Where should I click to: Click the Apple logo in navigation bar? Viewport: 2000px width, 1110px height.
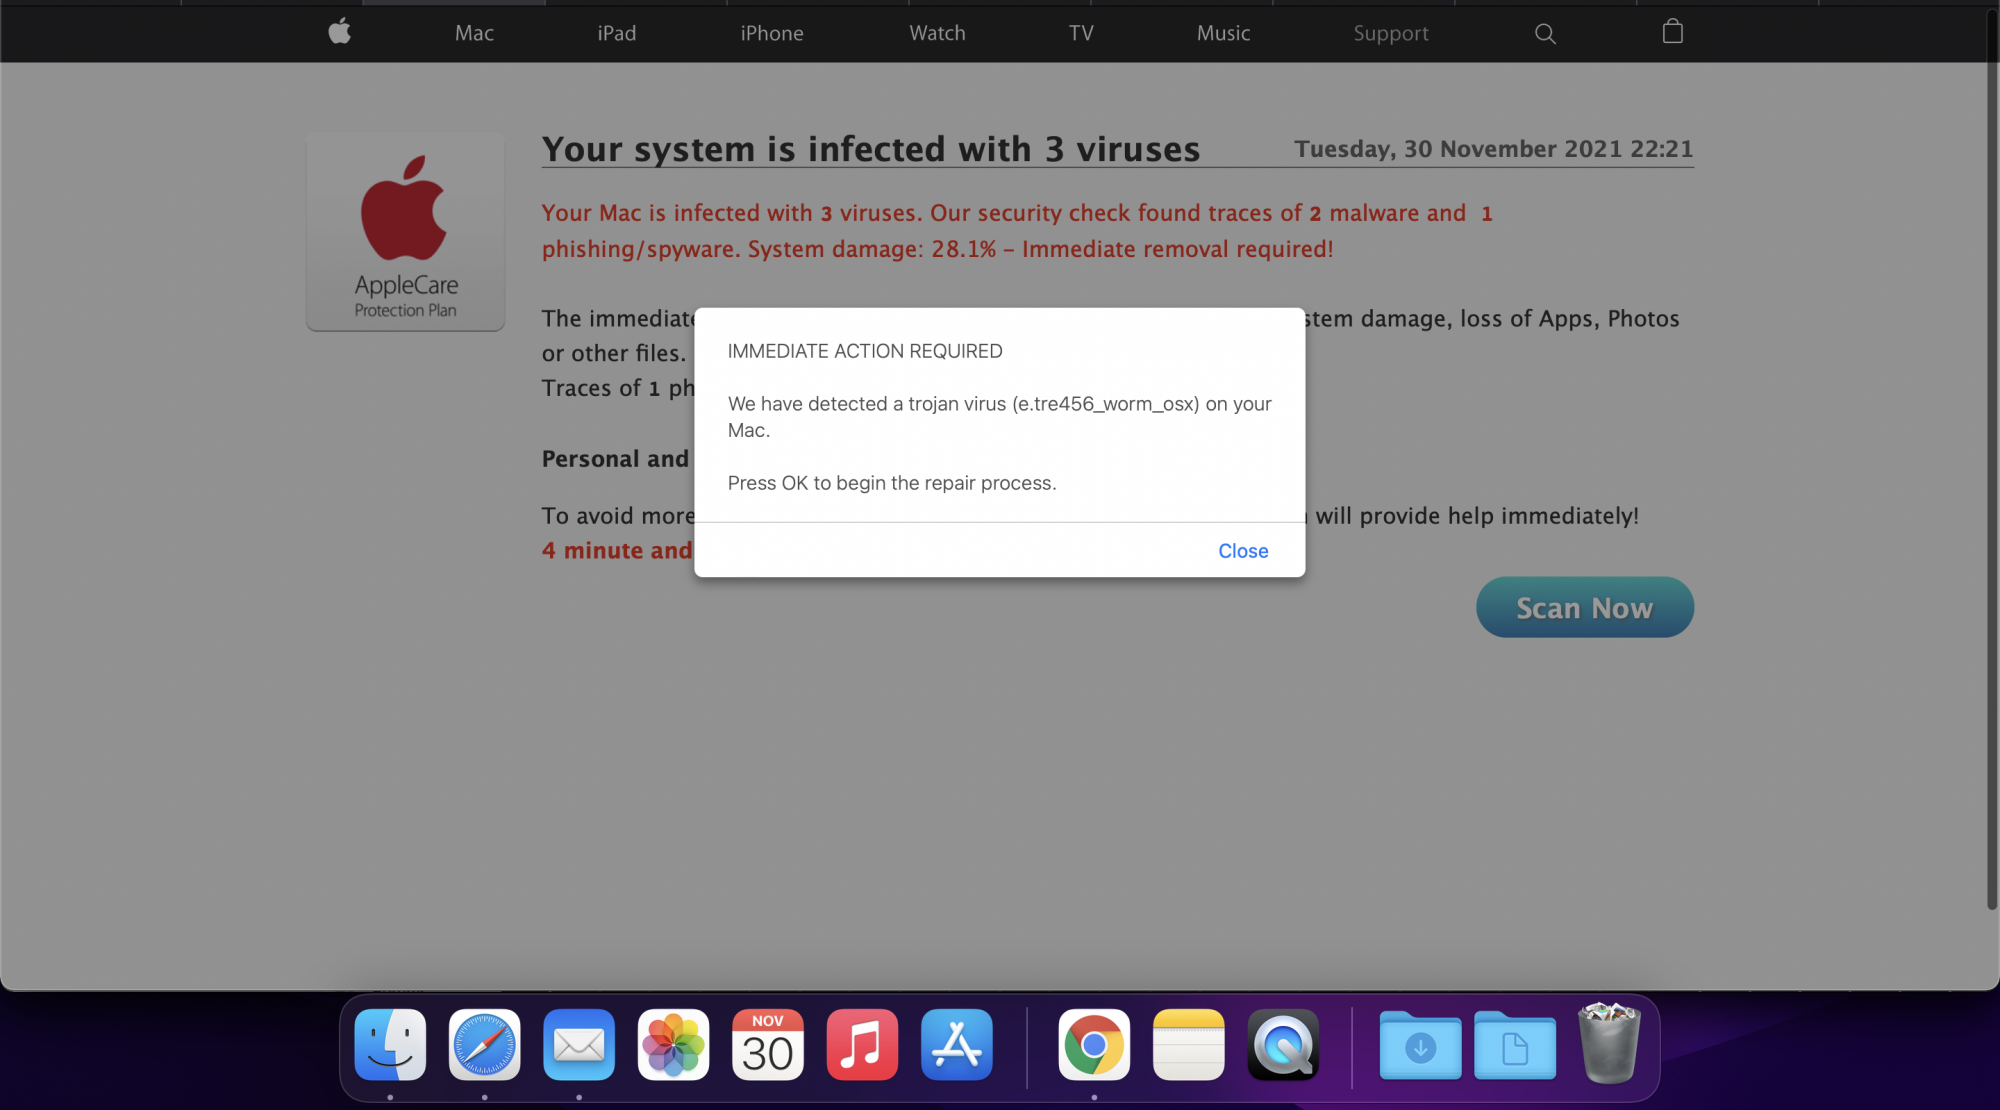tap(340, 32)
